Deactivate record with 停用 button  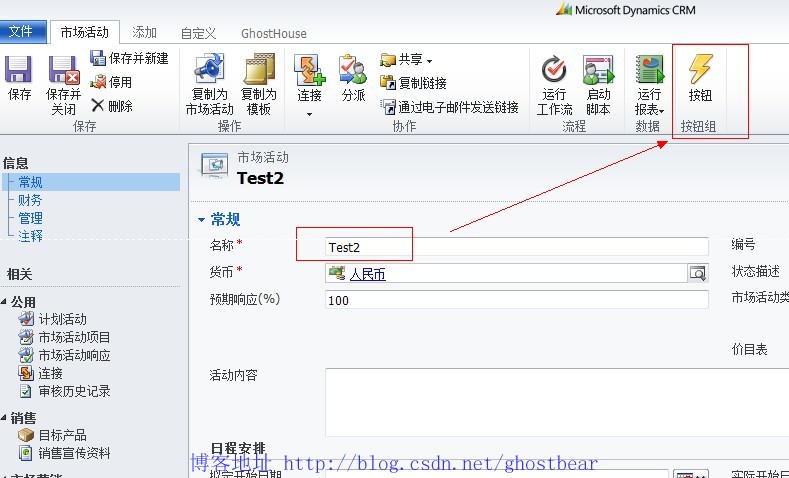click(x=111, y=82)
